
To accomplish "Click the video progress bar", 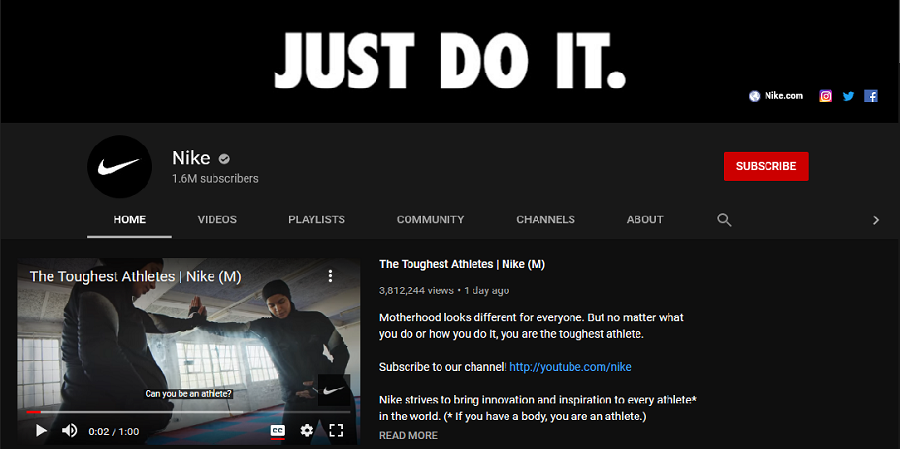I will tap(188, 412).
